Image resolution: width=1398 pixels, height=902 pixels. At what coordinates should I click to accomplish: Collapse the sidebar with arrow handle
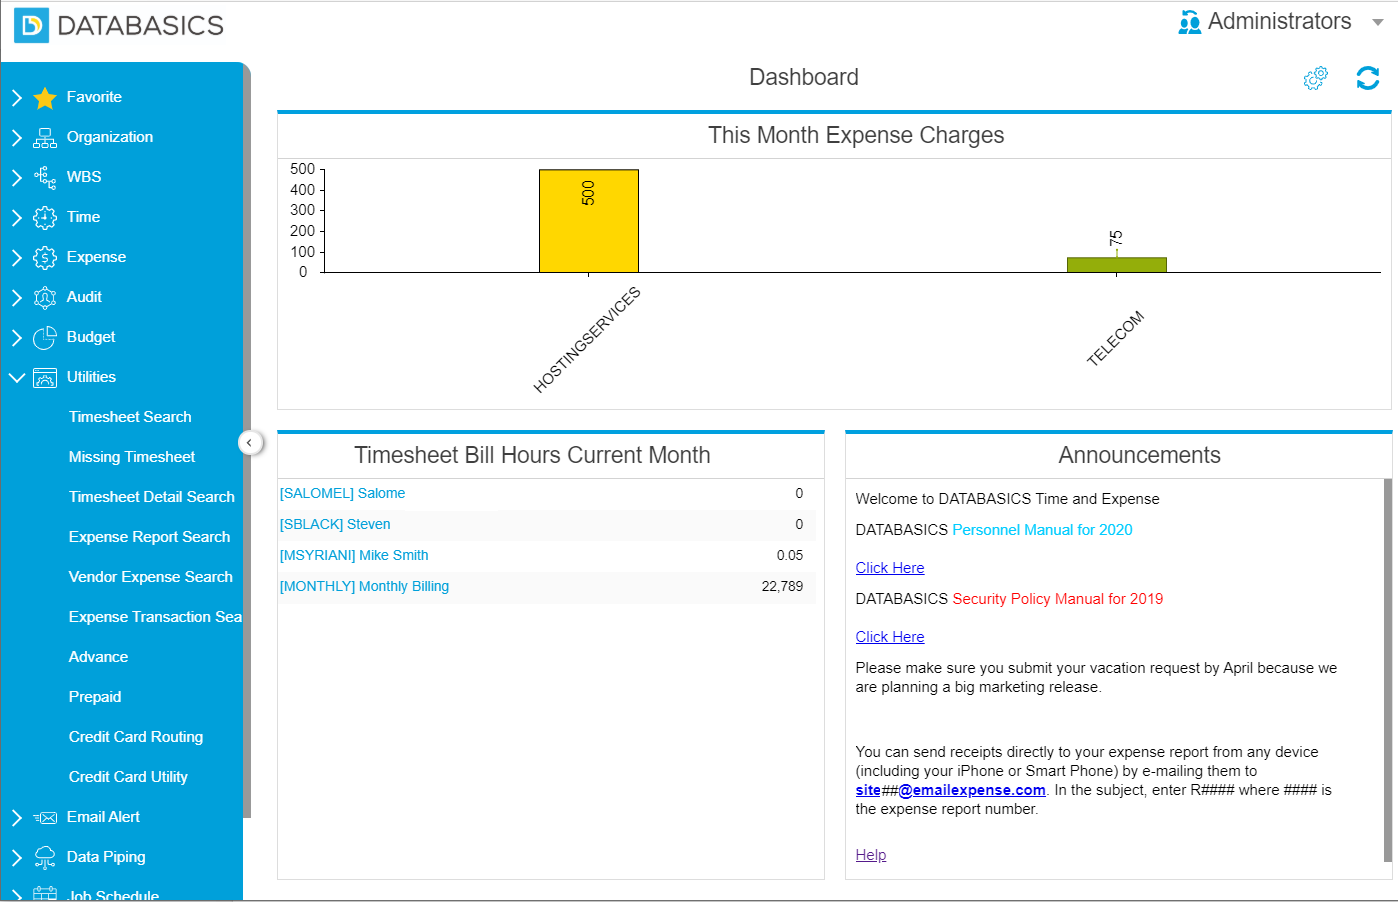249,442
